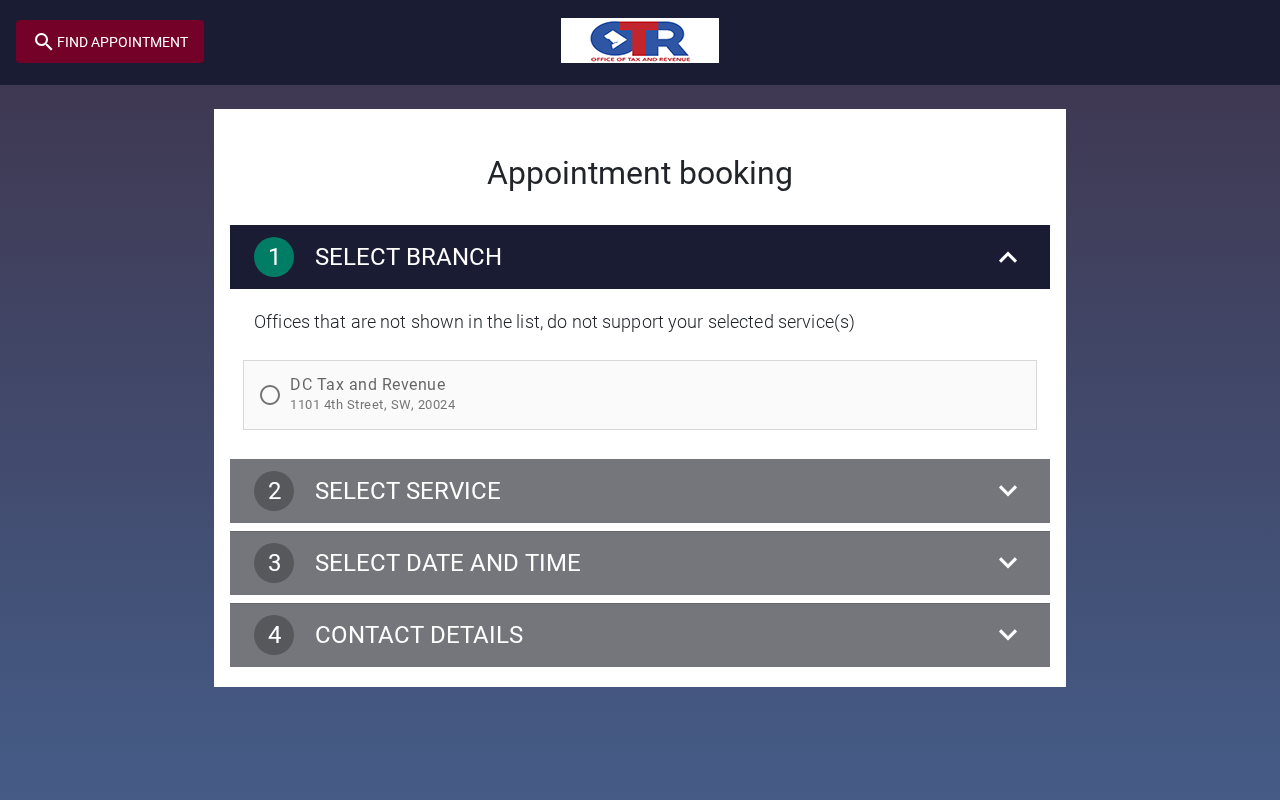The height and width of the screenshot is (800, 1280).
Task: Click the step 2 number circle
Action: [274, 491]
